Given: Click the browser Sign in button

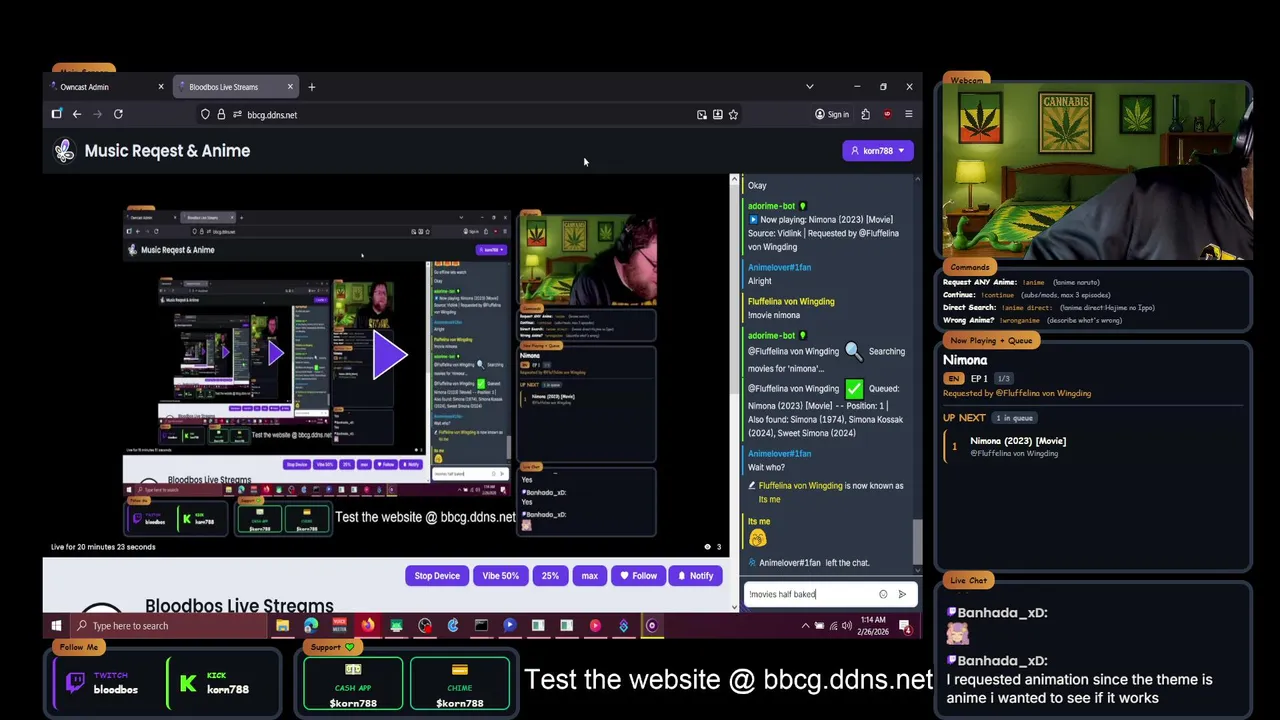Looking at the screenshot, I should [832, 115].
